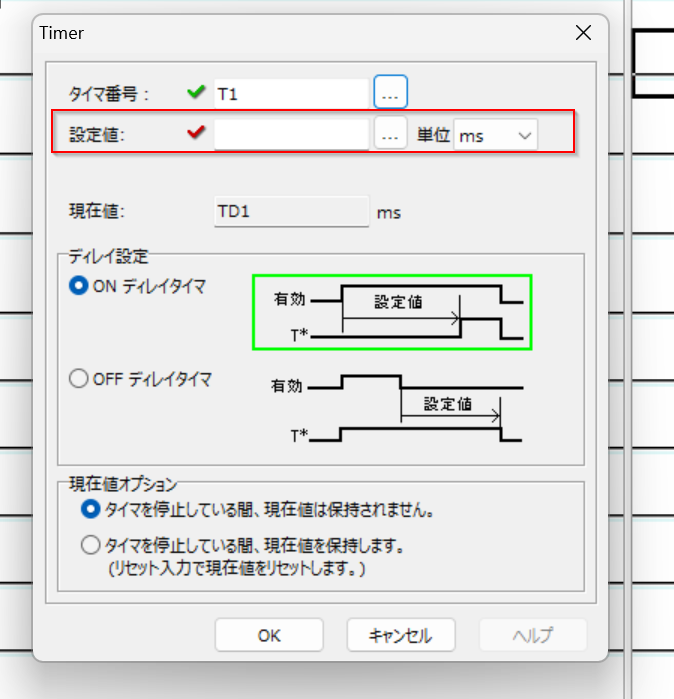Click the ON delay timing diagram
The height and width of the screenshot is (699, 674).
[x=392, y=312]
